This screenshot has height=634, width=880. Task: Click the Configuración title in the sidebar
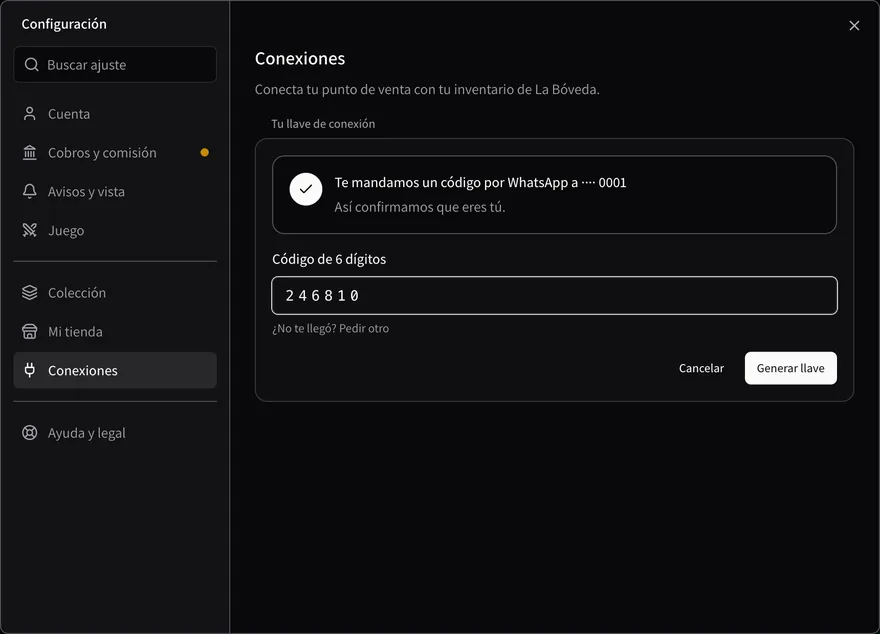[64, 24]
